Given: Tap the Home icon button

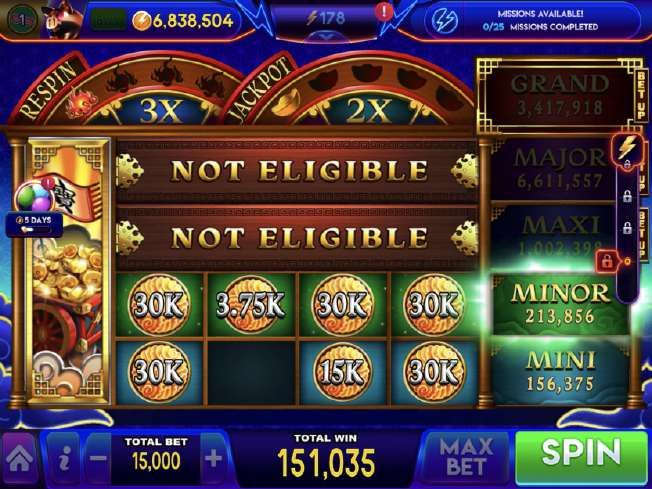Looking at the screenshot, I should point(20,458).
